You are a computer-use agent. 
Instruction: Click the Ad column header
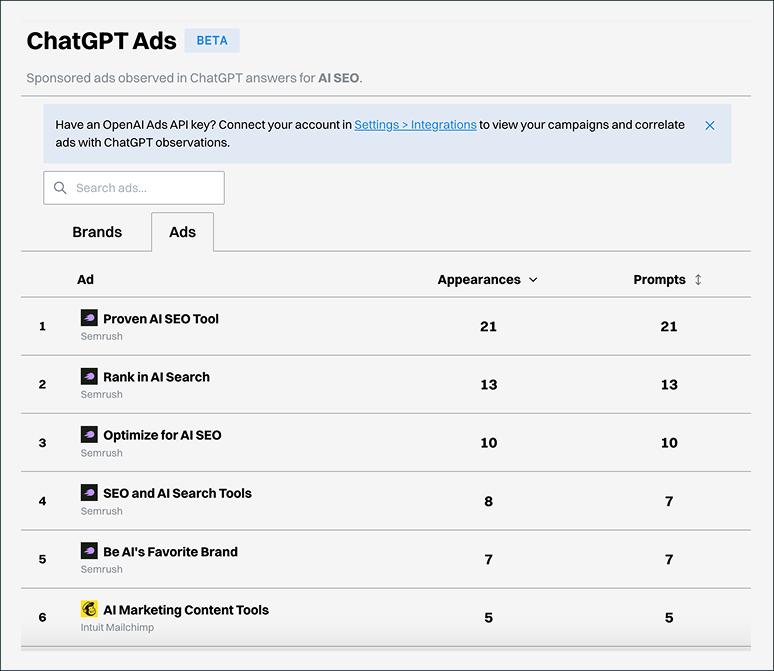click(85, 279)
